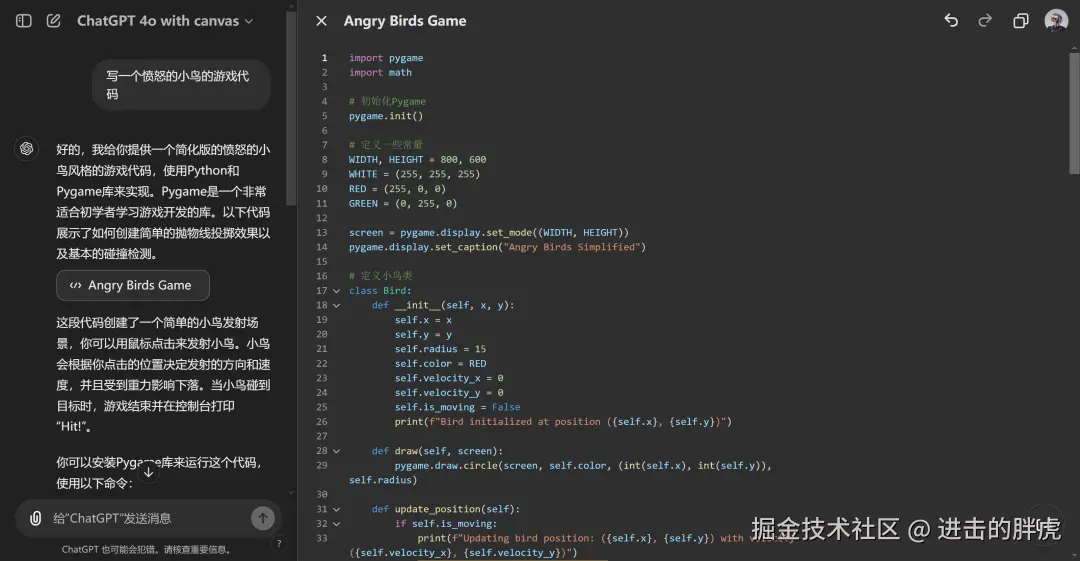Click the line with pygame.display.set_mode

[x=489, y=232]
